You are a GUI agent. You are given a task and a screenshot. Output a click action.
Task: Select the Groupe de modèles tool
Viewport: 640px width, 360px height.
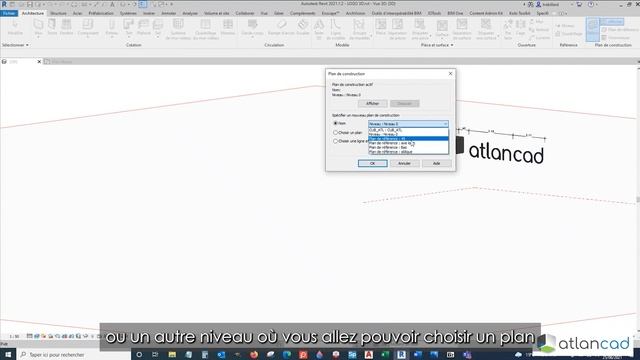(x=359, y=29)
